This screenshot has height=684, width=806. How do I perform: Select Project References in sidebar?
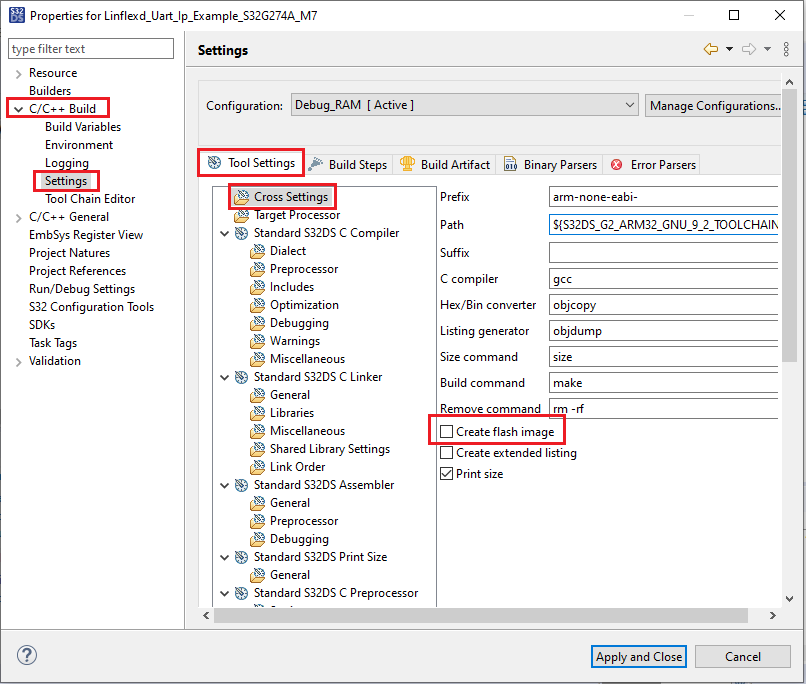[77, 271]
